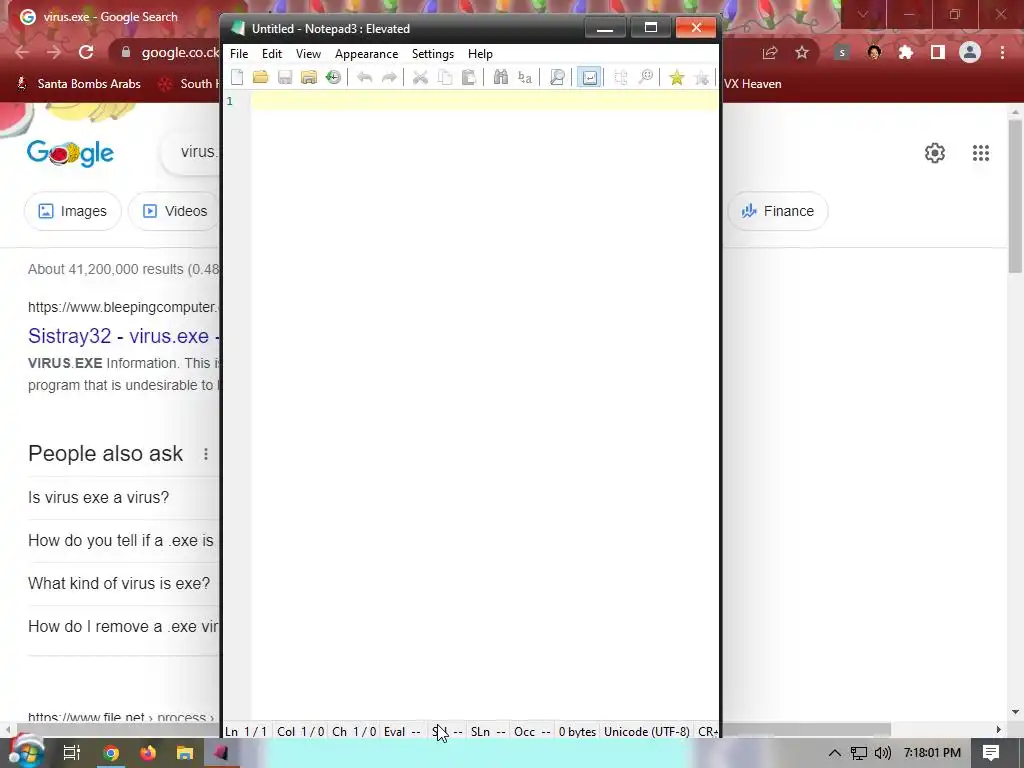Click the New document toolbar icon
Image resolution: width=1024 pixels, height=768 pixels.
pos(237,77)
